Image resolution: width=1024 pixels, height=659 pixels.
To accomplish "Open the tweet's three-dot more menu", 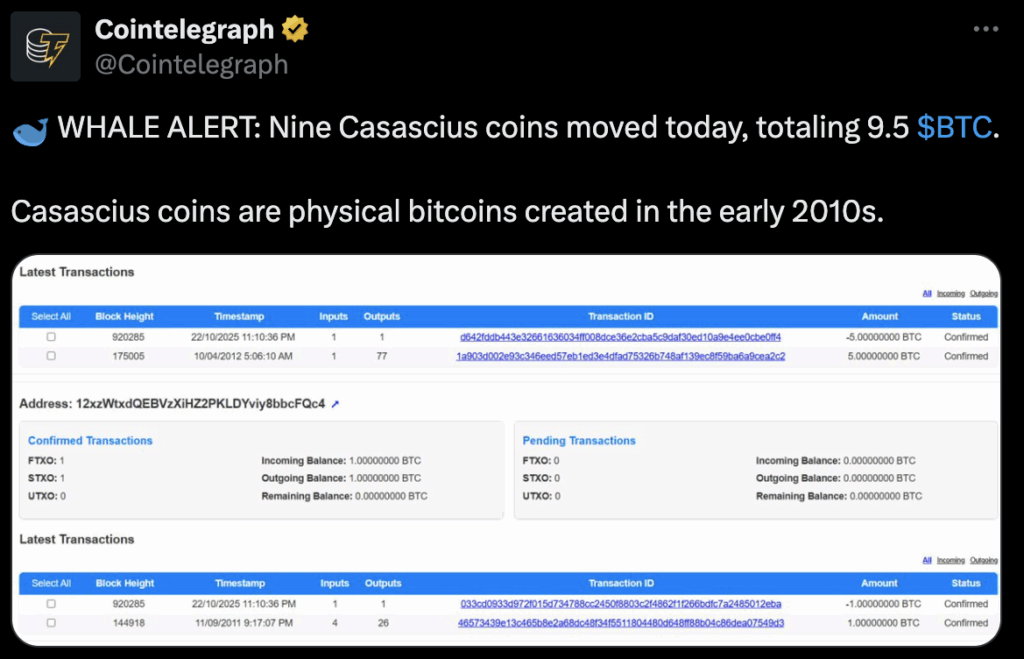I will [x=986, y=30].
